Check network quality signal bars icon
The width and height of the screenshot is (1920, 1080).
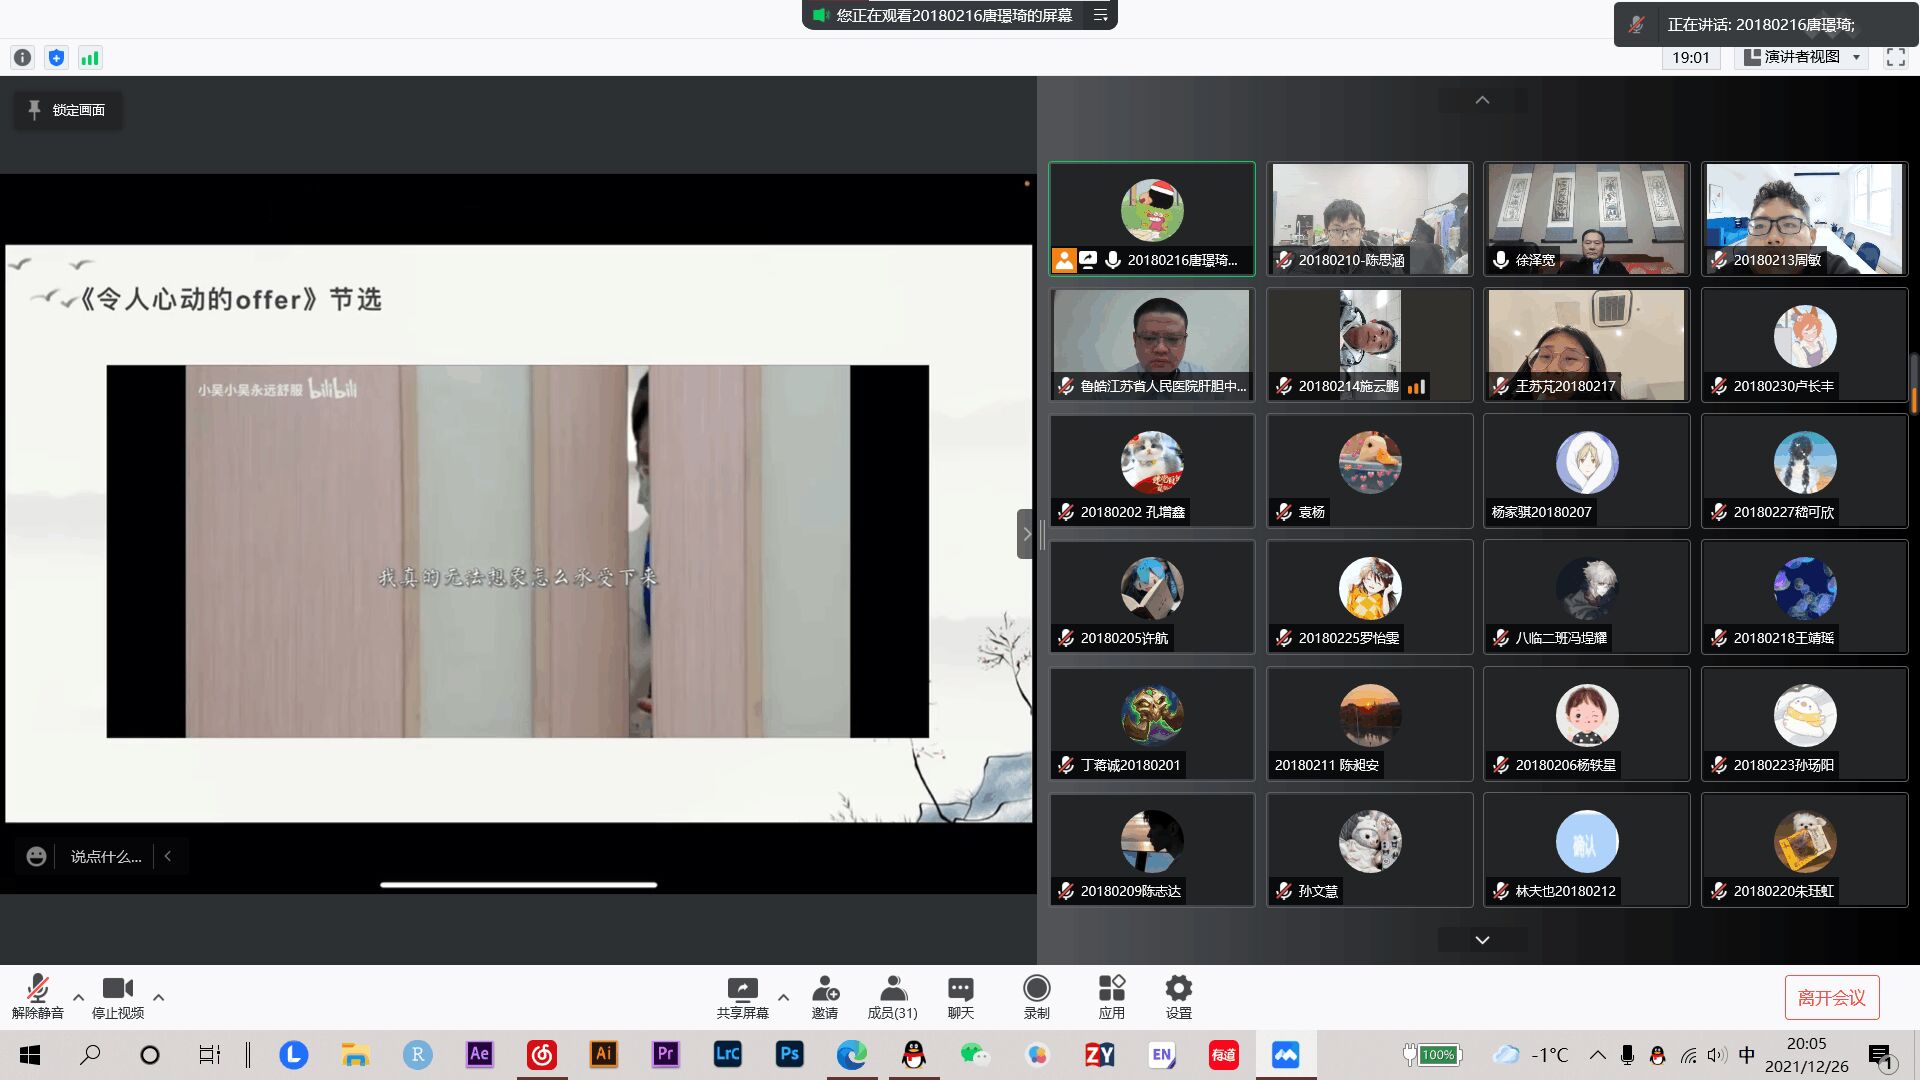[90, 58]
